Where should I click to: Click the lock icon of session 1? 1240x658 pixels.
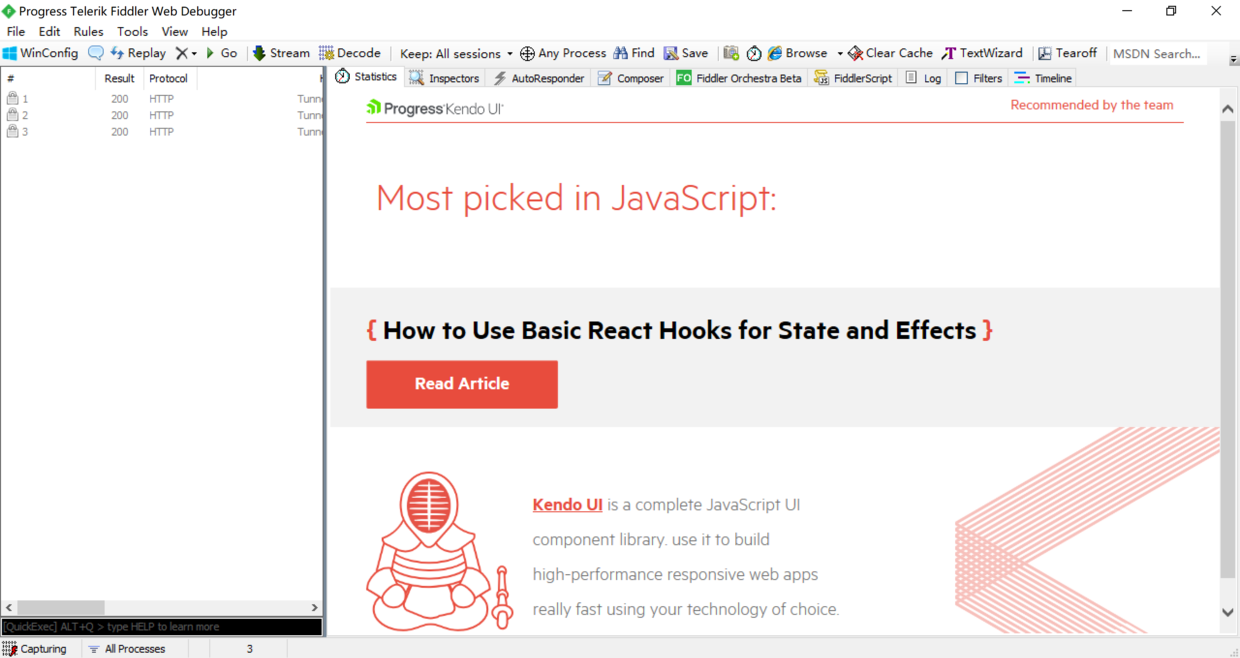point(13,98)
